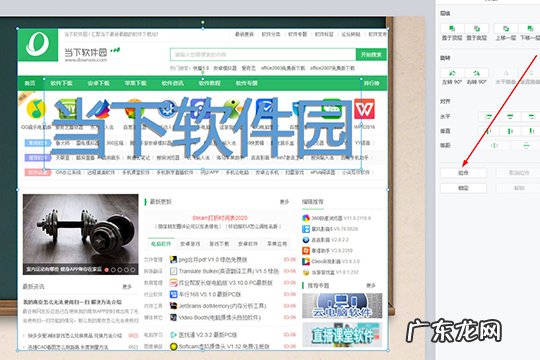Rotate selection with 左转 90° icon
540x360 pixels.
pyautogui.click(x=452, y=73)
